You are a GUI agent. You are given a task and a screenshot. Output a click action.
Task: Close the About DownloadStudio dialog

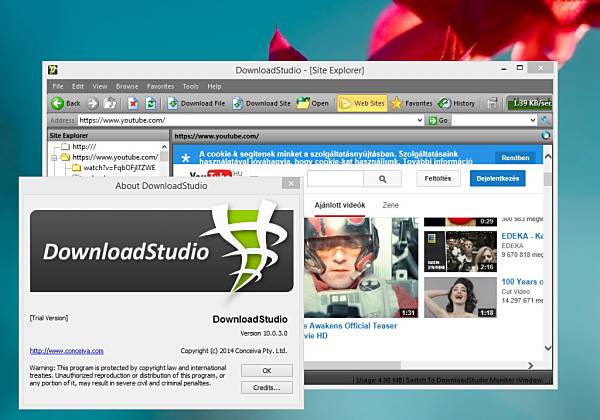coord(291,183)
